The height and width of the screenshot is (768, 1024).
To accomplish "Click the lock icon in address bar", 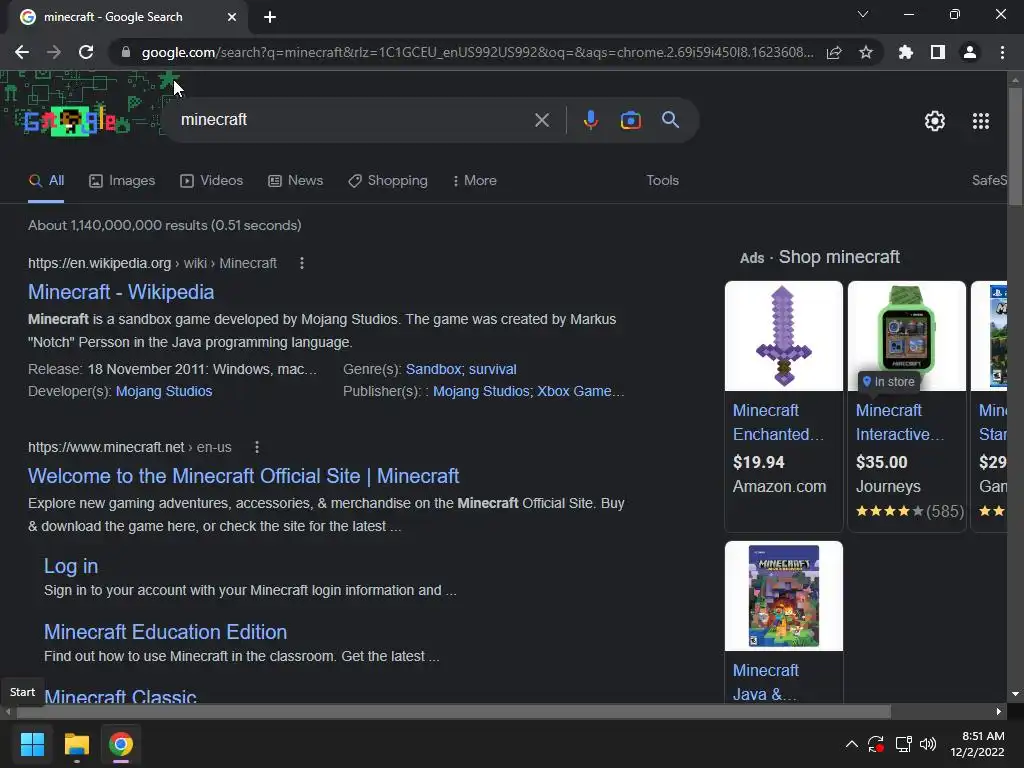I will point(126,52).
